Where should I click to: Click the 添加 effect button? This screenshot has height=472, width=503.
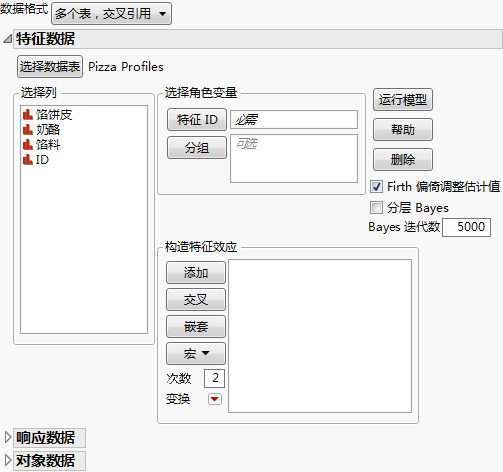[196, 273]
